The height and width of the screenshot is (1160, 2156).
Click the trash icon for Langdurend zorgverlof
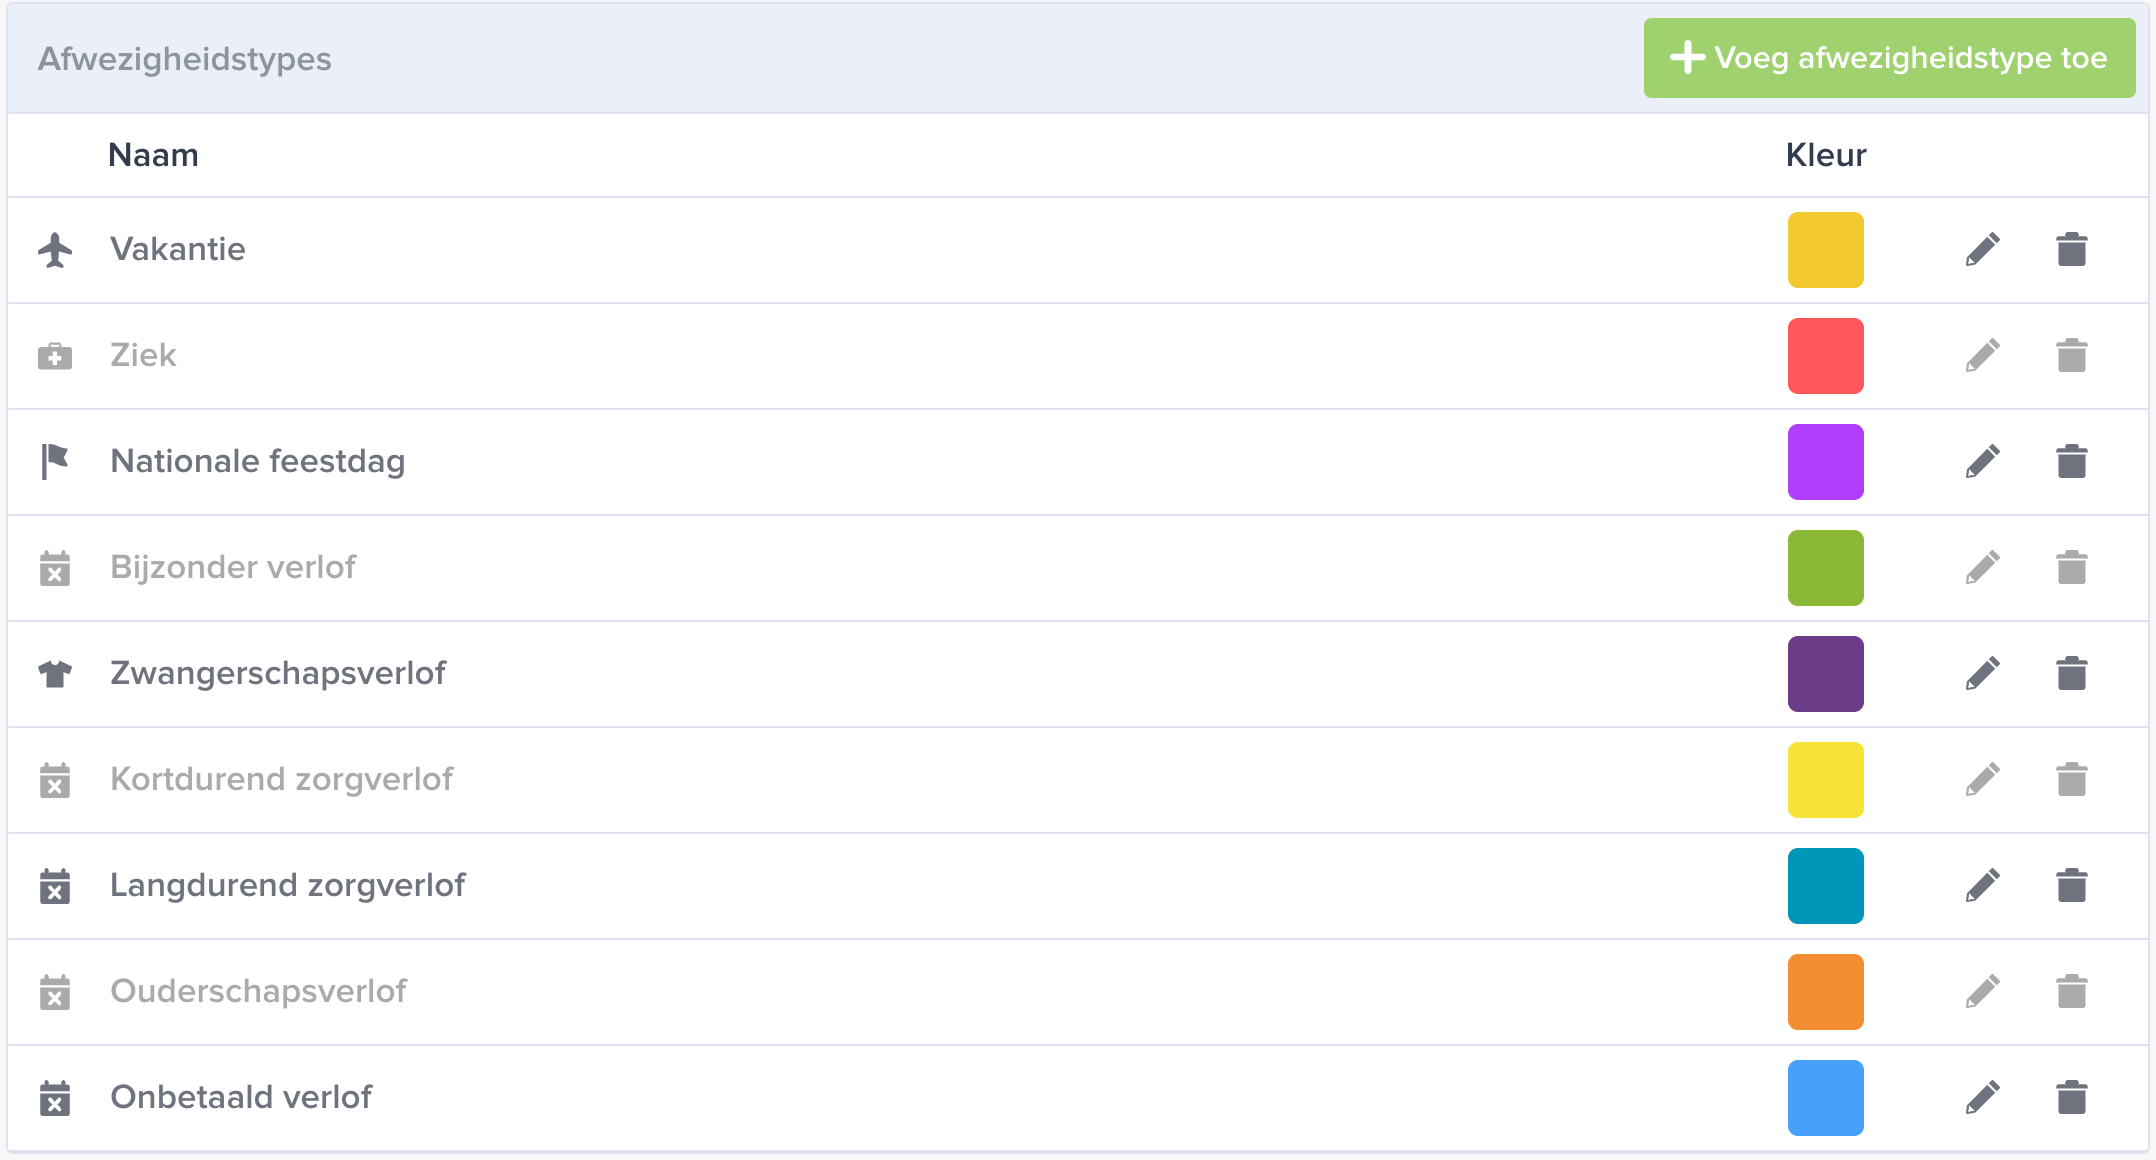[2072, 886]
